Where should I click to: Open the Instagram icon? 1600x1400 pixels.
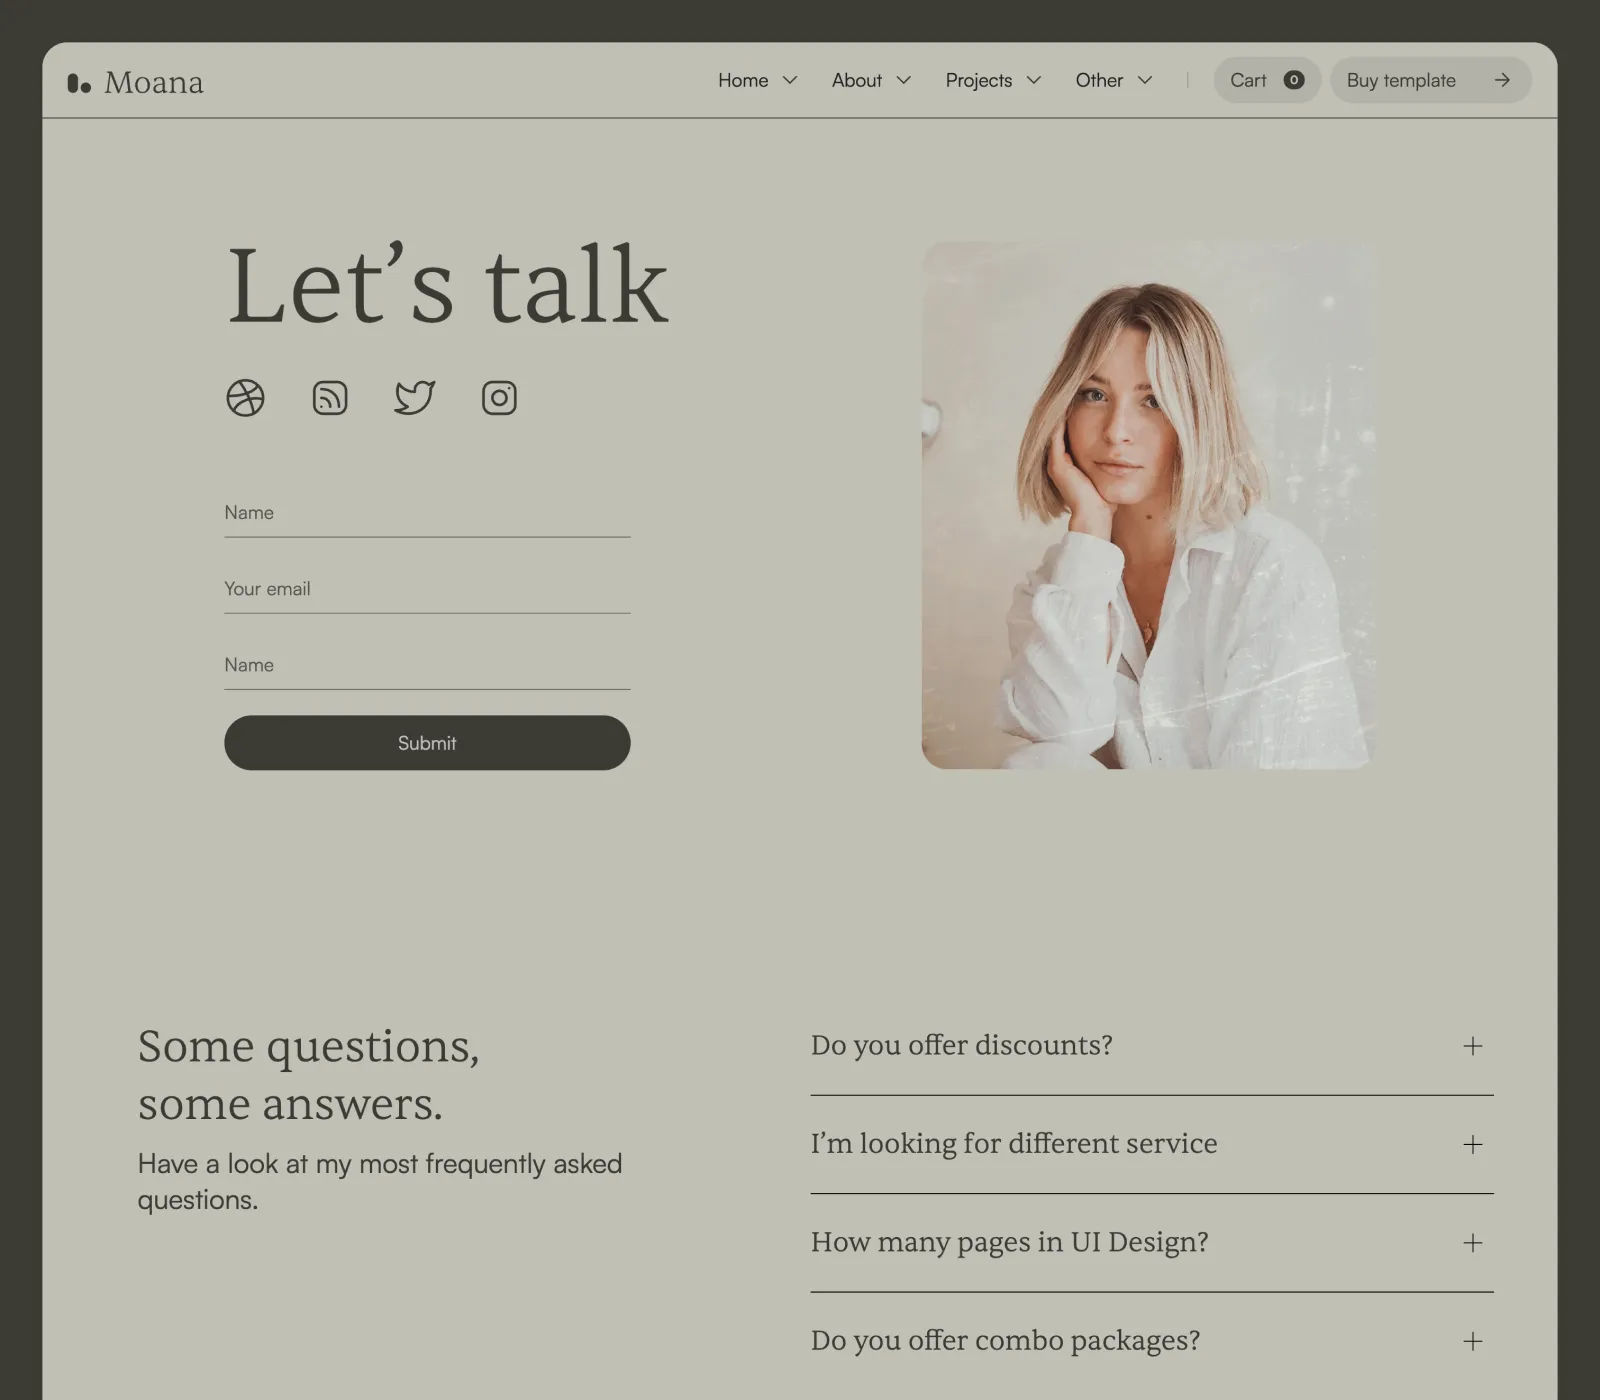coord(499,398)
